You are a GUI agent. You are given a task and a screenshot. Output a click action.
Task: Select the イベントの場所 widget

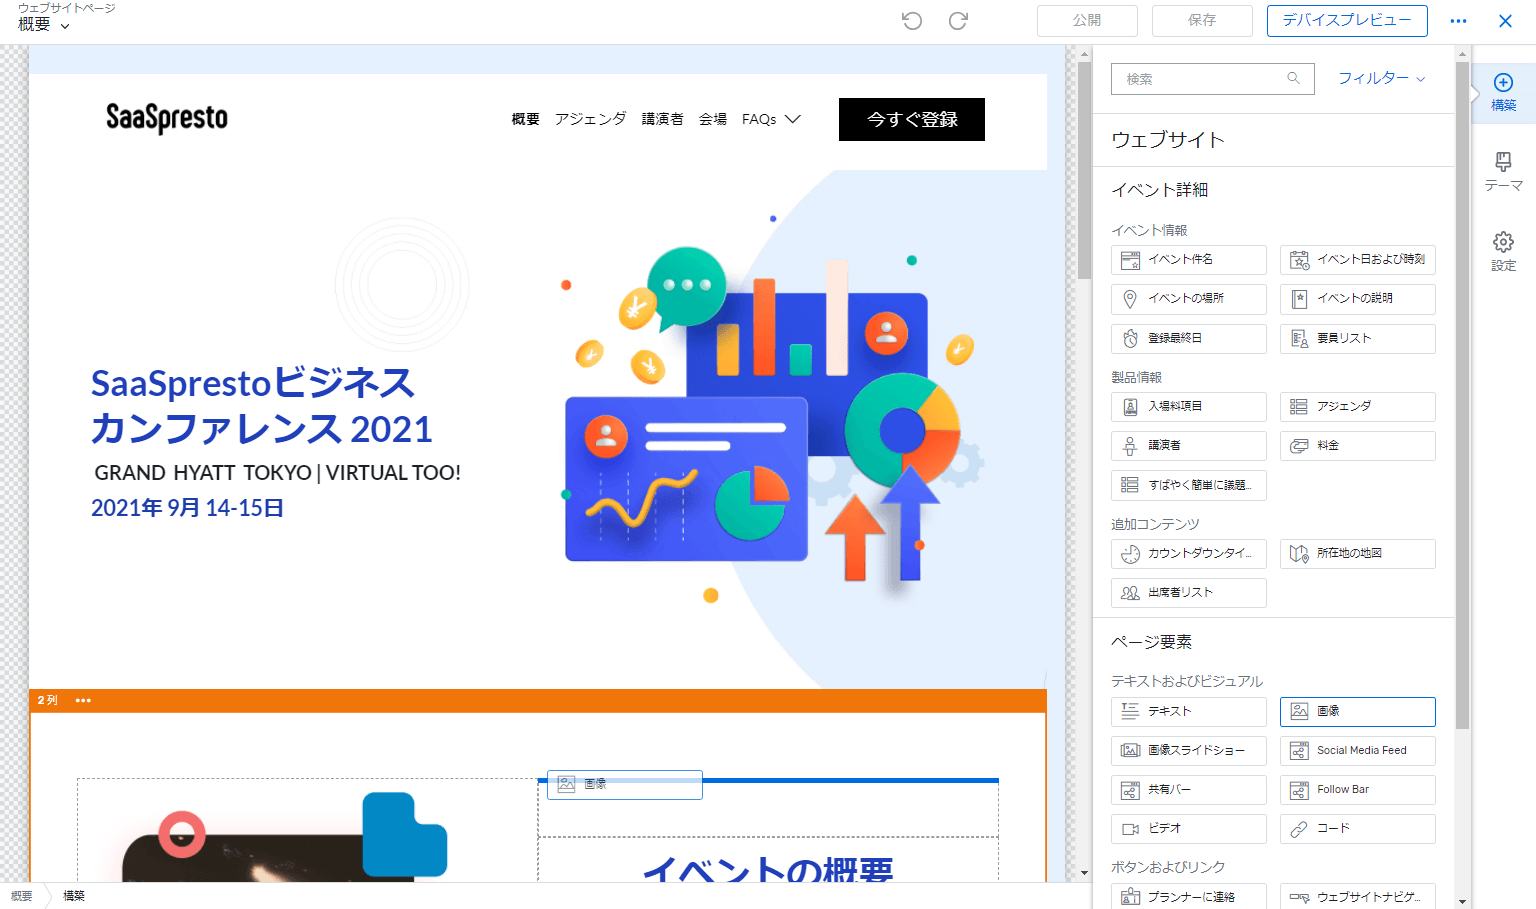point(1189,299)
